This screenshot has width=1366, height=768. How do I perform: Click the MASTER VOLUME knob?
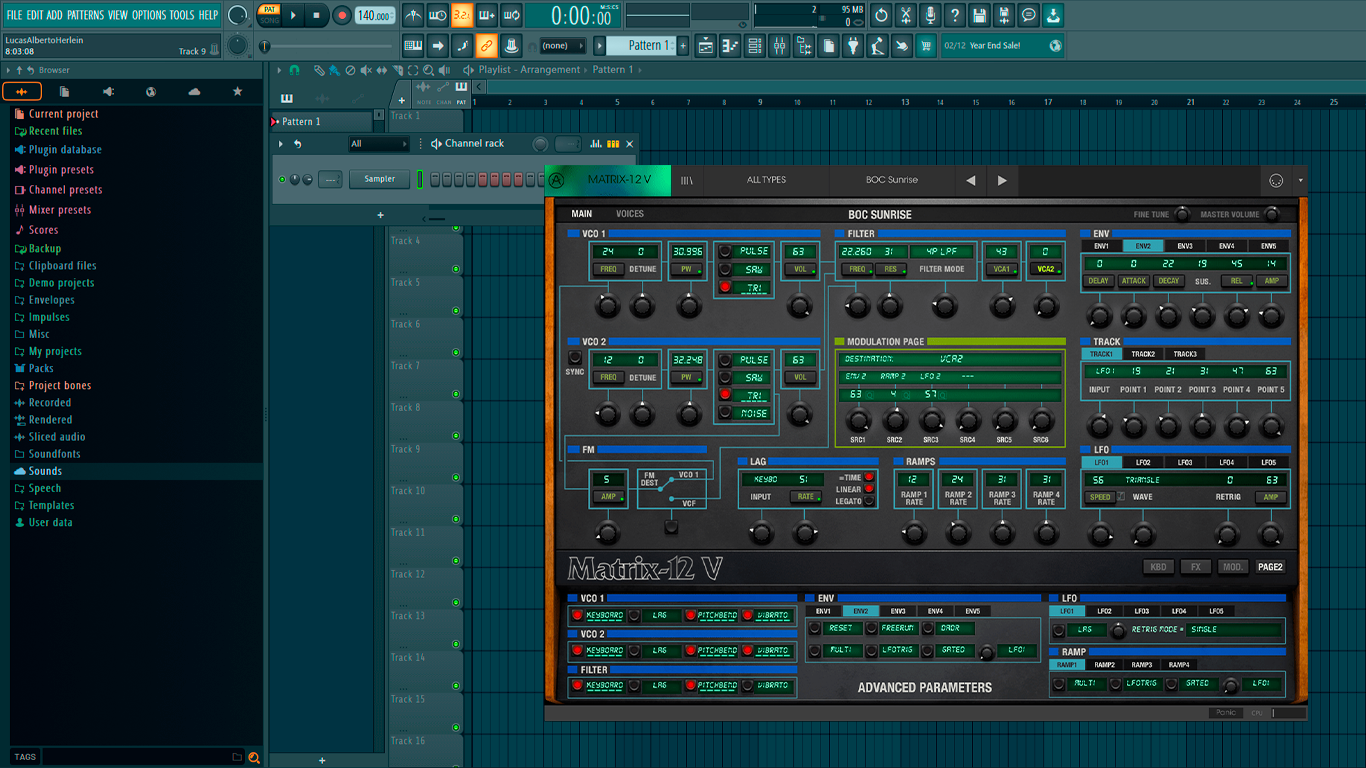(x=1272, y=214)
